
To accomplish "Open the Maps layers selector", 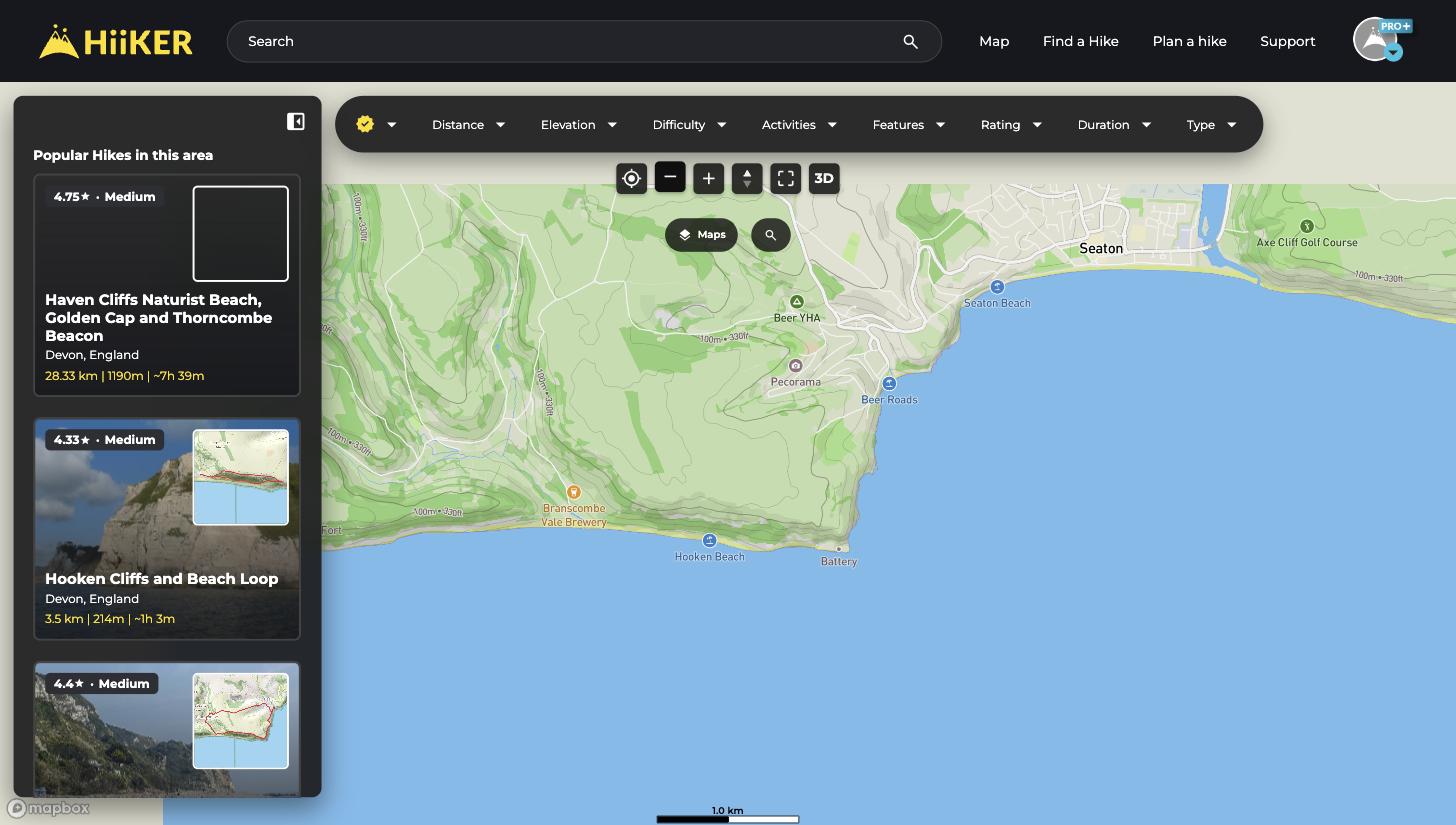I will (701, 235).
